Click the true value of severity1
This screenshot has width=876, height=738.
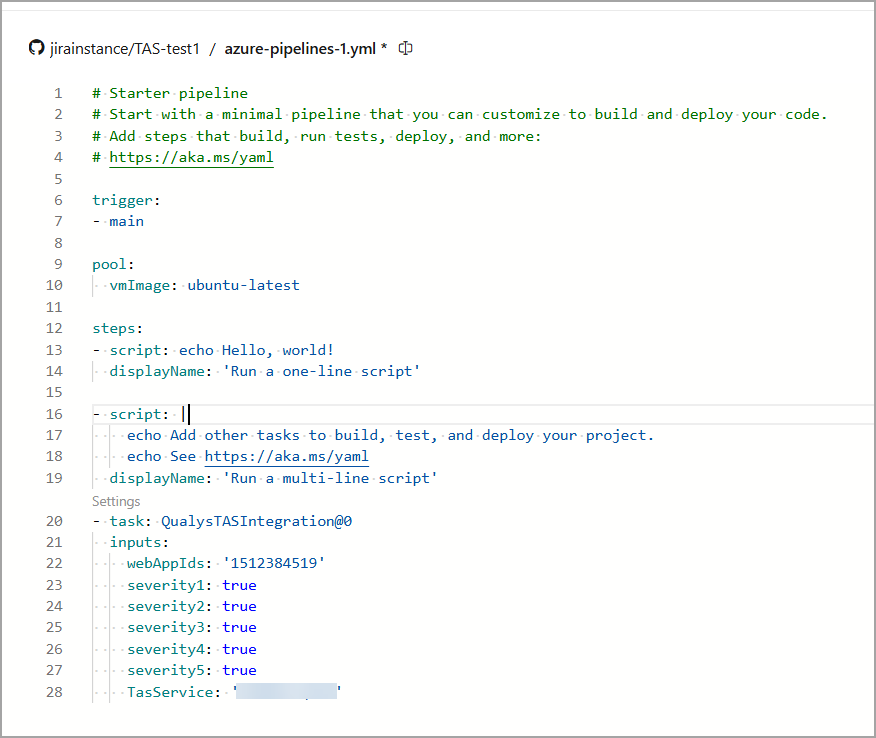239,585
